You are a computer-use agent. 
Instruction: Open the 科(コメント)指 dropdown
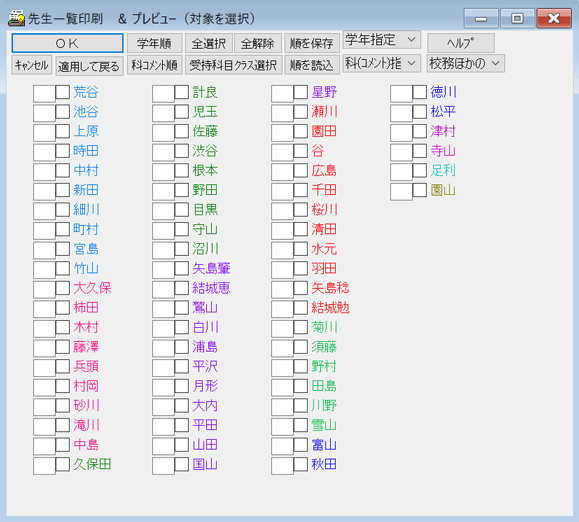(x=381, y=63)
